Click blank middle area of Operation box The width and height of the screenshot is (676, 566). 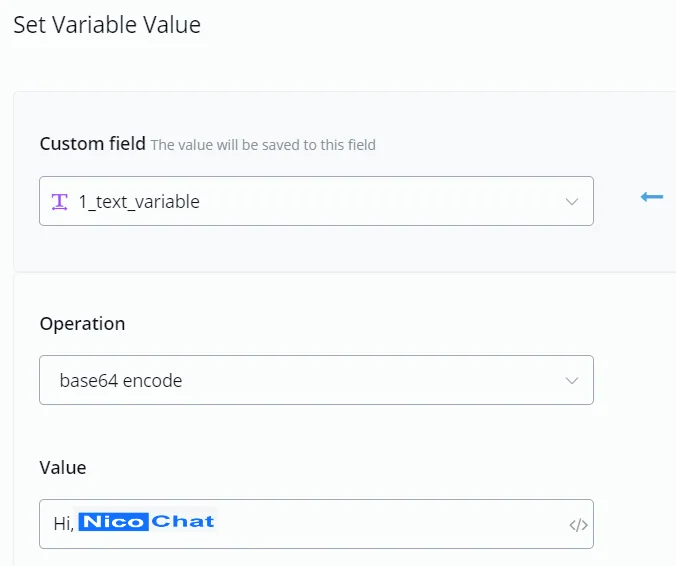(371, 380)
